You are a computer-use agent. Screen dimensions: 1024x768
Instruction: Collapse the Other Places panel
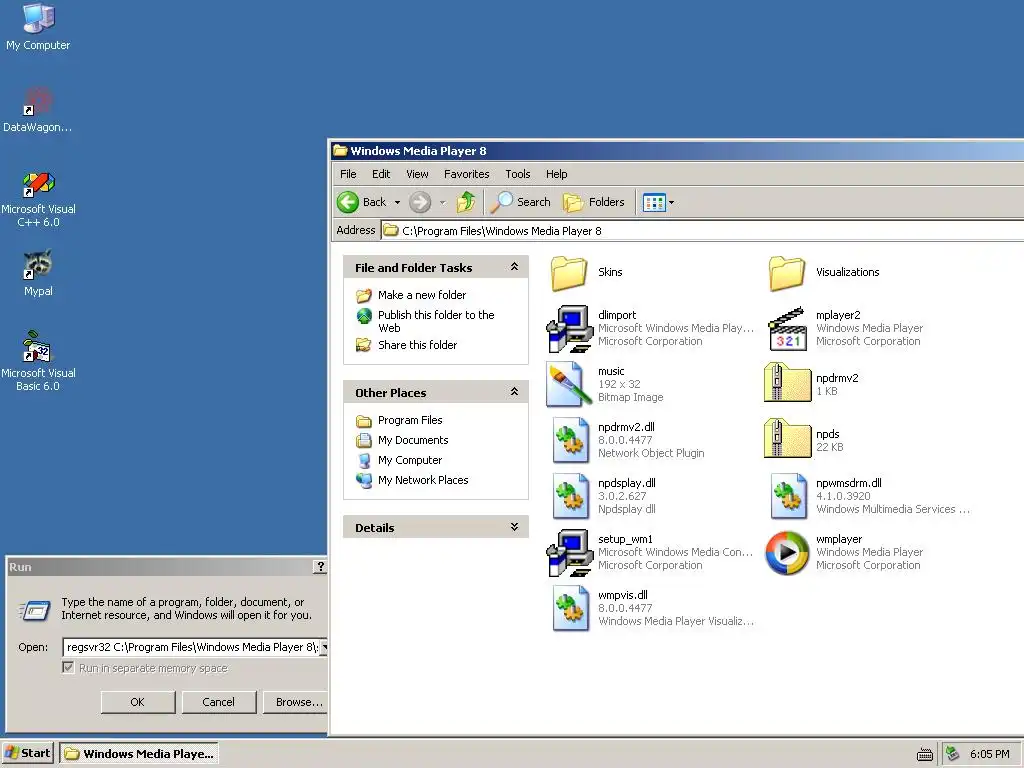pos(514,392)
